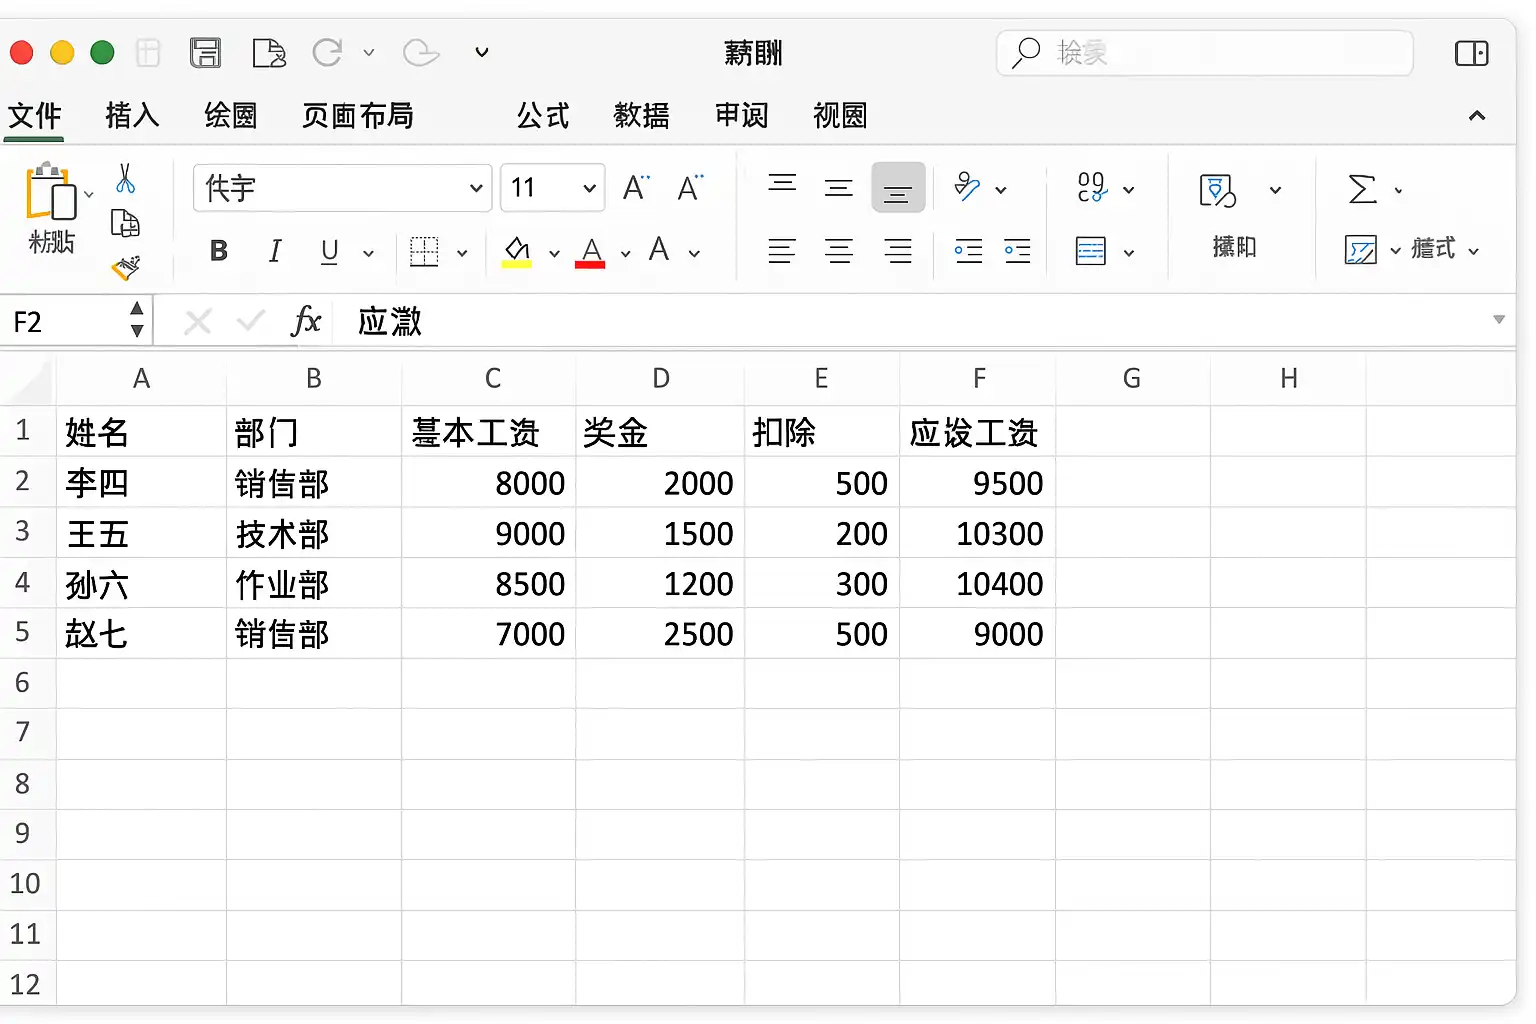Click the large A phonetic text icon
Screen dimensions: 1536x1024
658,249
